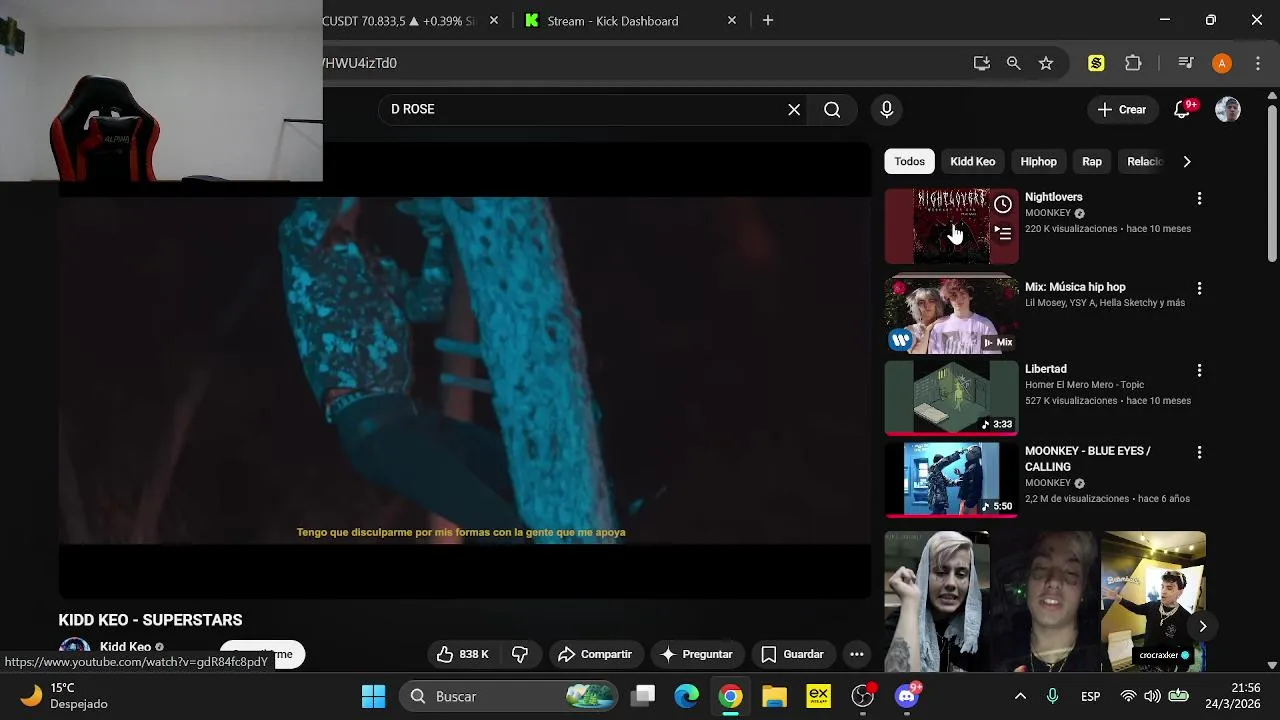Share the video via Compartir

pos(595,654)
